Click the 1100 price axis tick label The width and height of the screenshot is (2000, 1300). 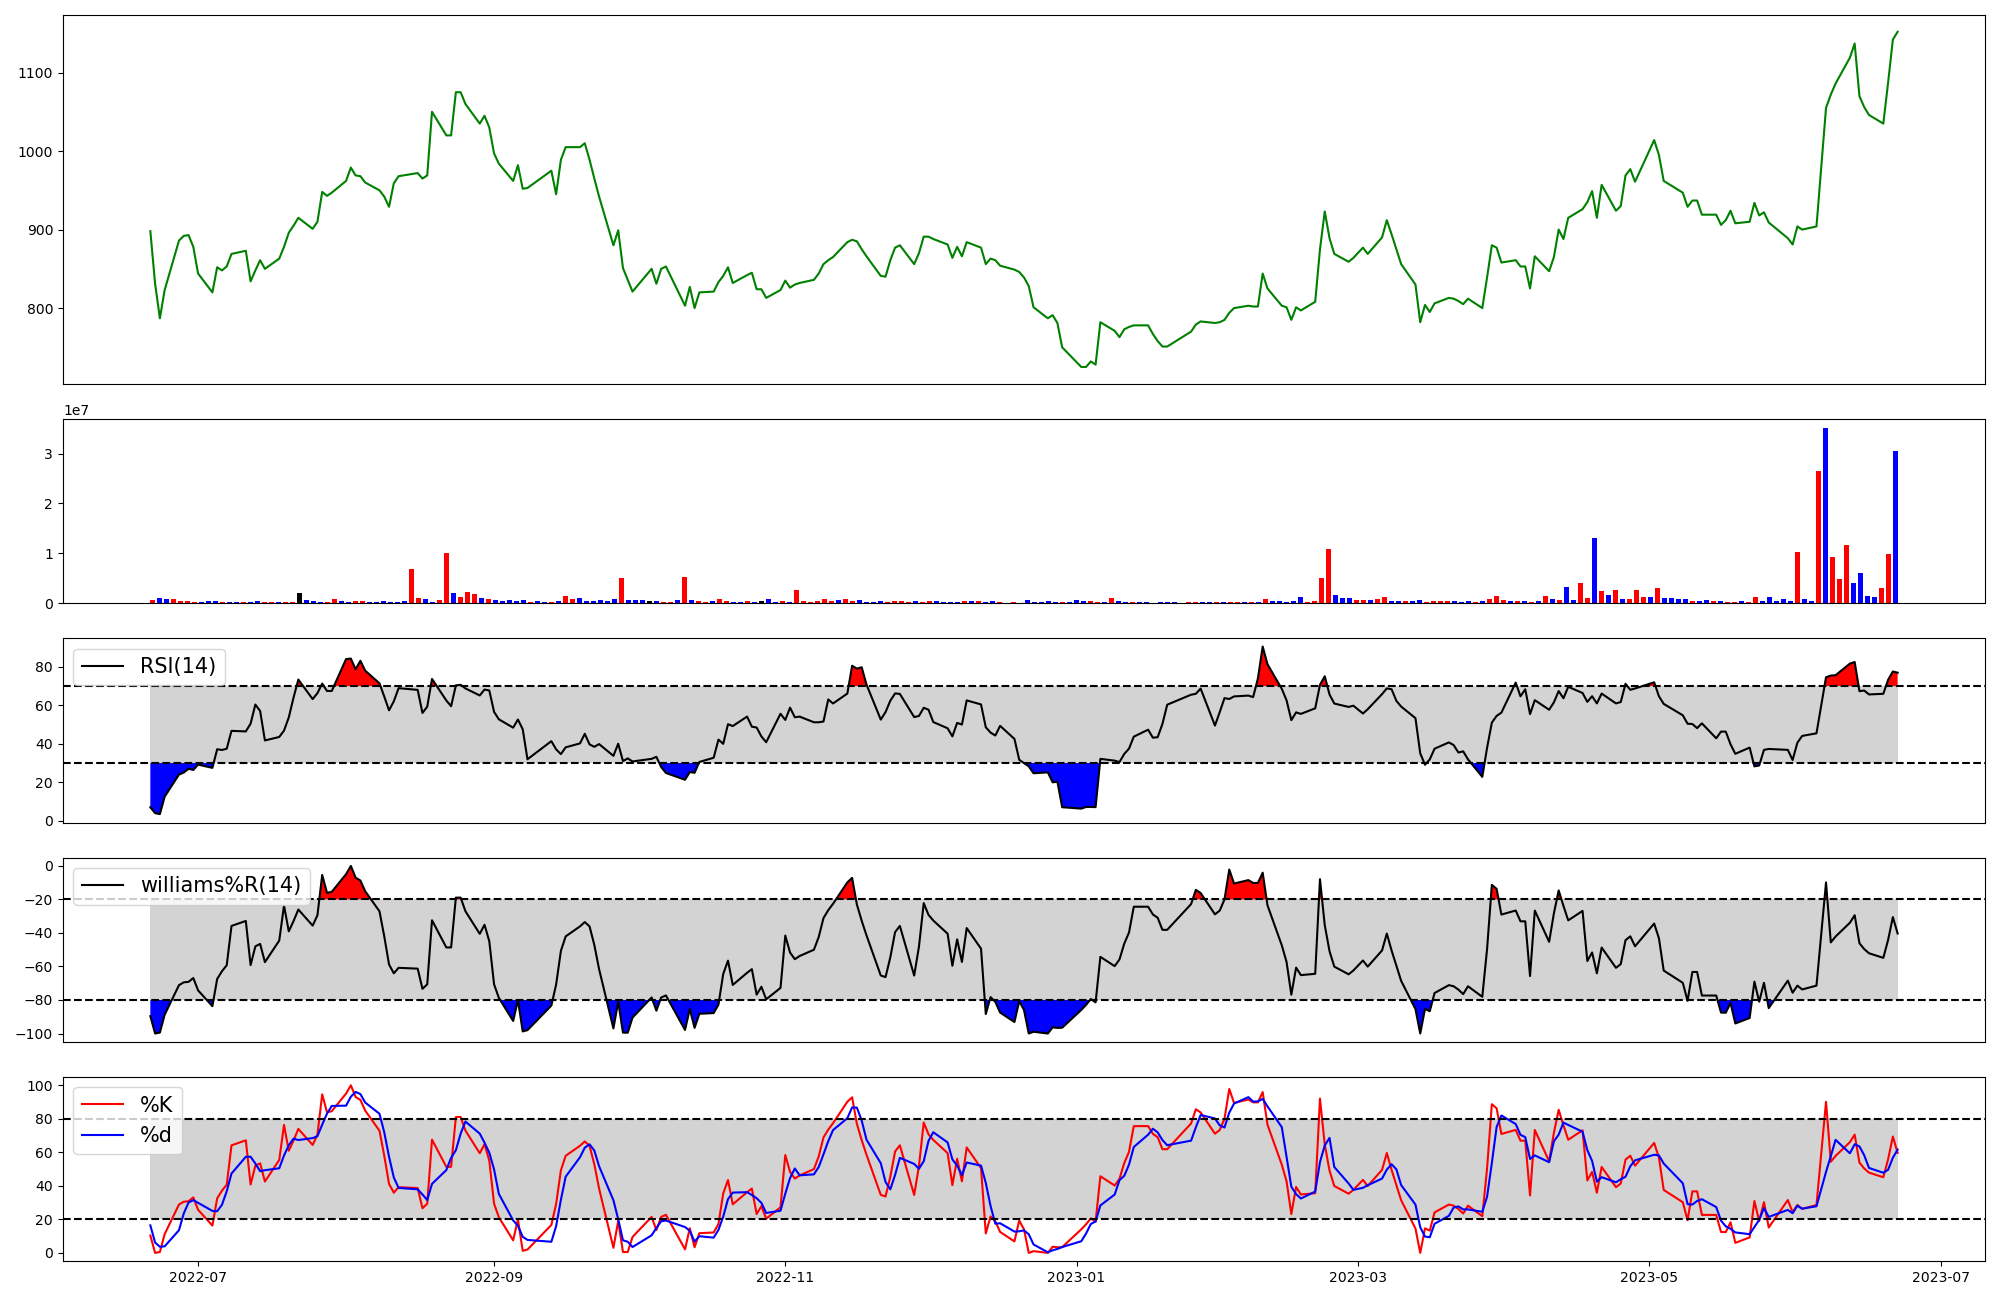(35, 73)
